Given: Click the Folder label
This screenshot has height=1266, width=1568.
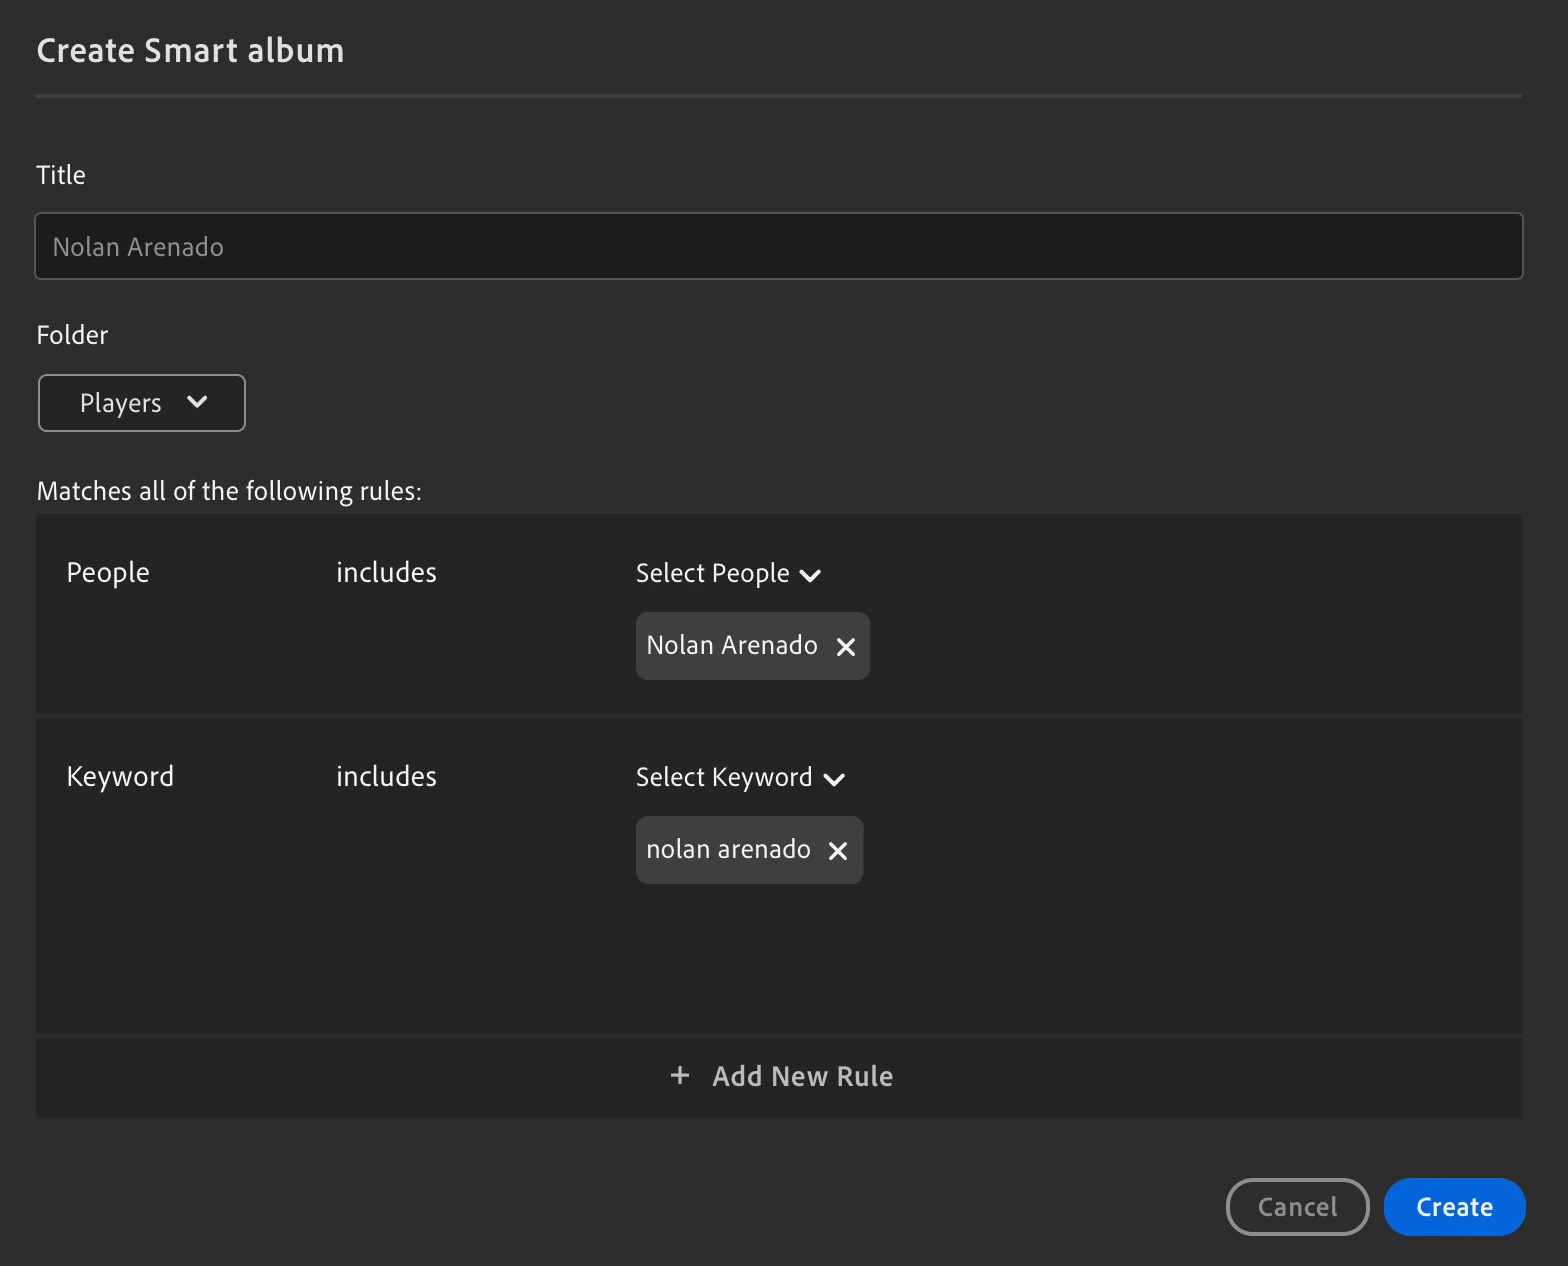Looking at the screenshot, I should point(72,335).
